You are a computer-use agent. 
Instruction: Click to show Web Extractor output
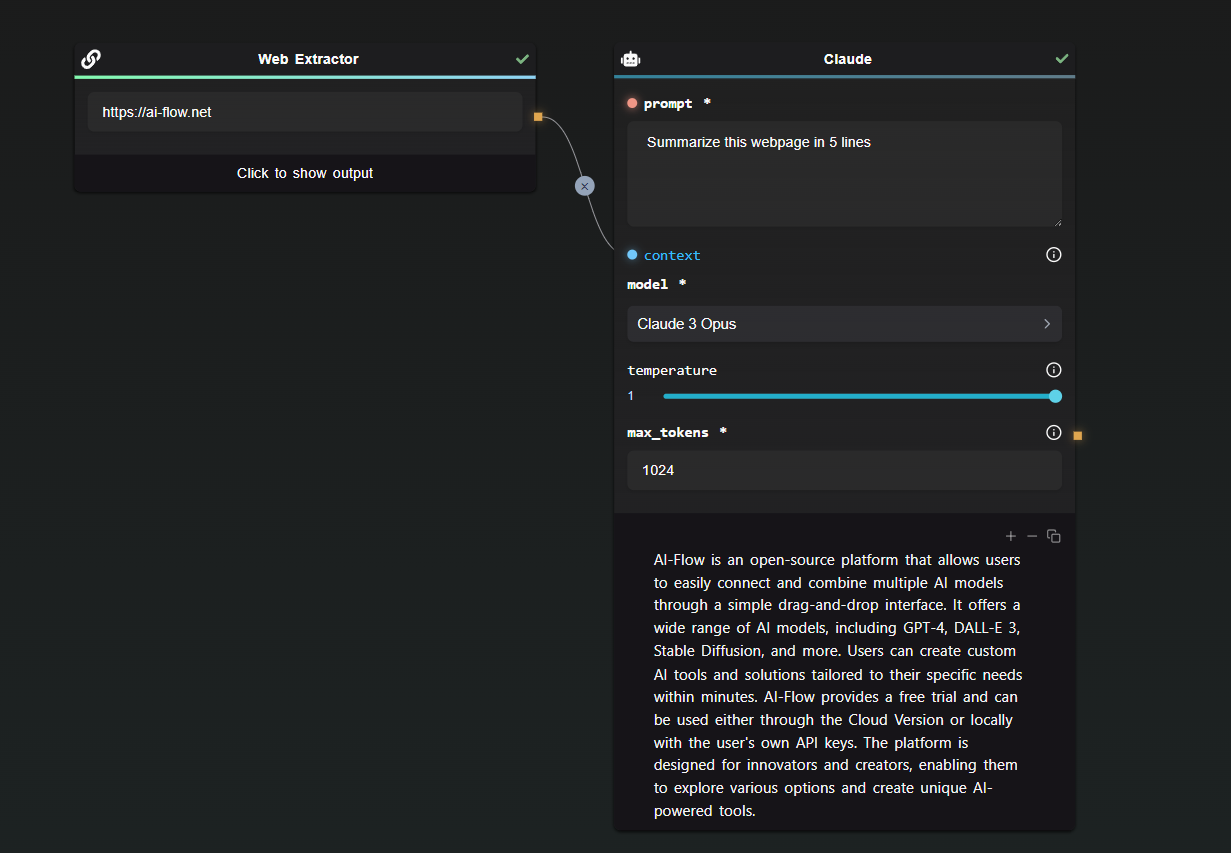(x=305, y=173)
